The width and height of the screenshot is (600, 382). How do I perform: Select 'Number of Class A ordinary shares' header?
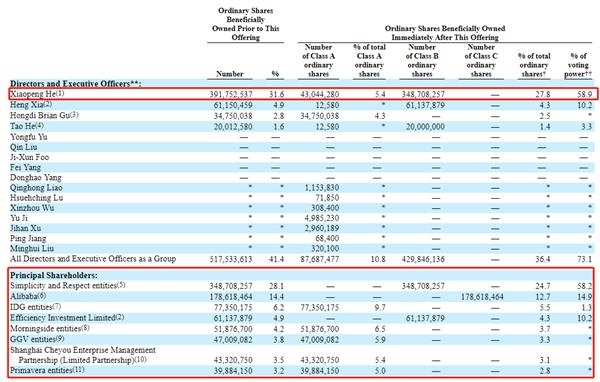pyautogui.click(x=318, y=60)
